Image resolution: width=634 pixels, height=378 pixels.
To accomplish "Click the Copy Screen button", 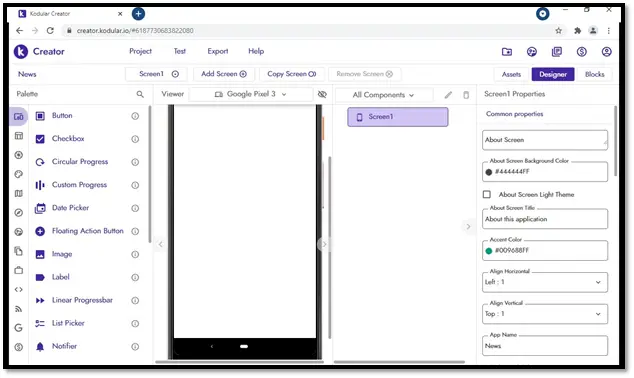I will click(x=292, y=74).
